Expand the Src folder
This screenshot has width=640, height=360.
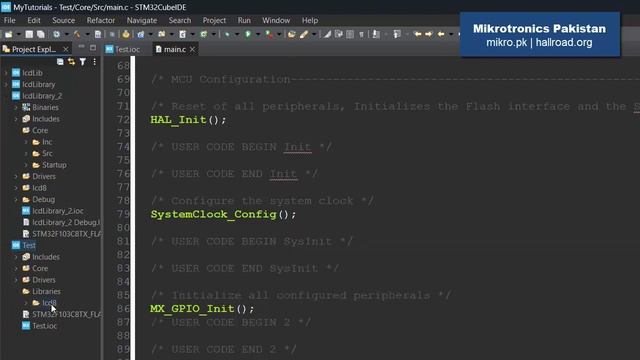(x=26, y=153)
